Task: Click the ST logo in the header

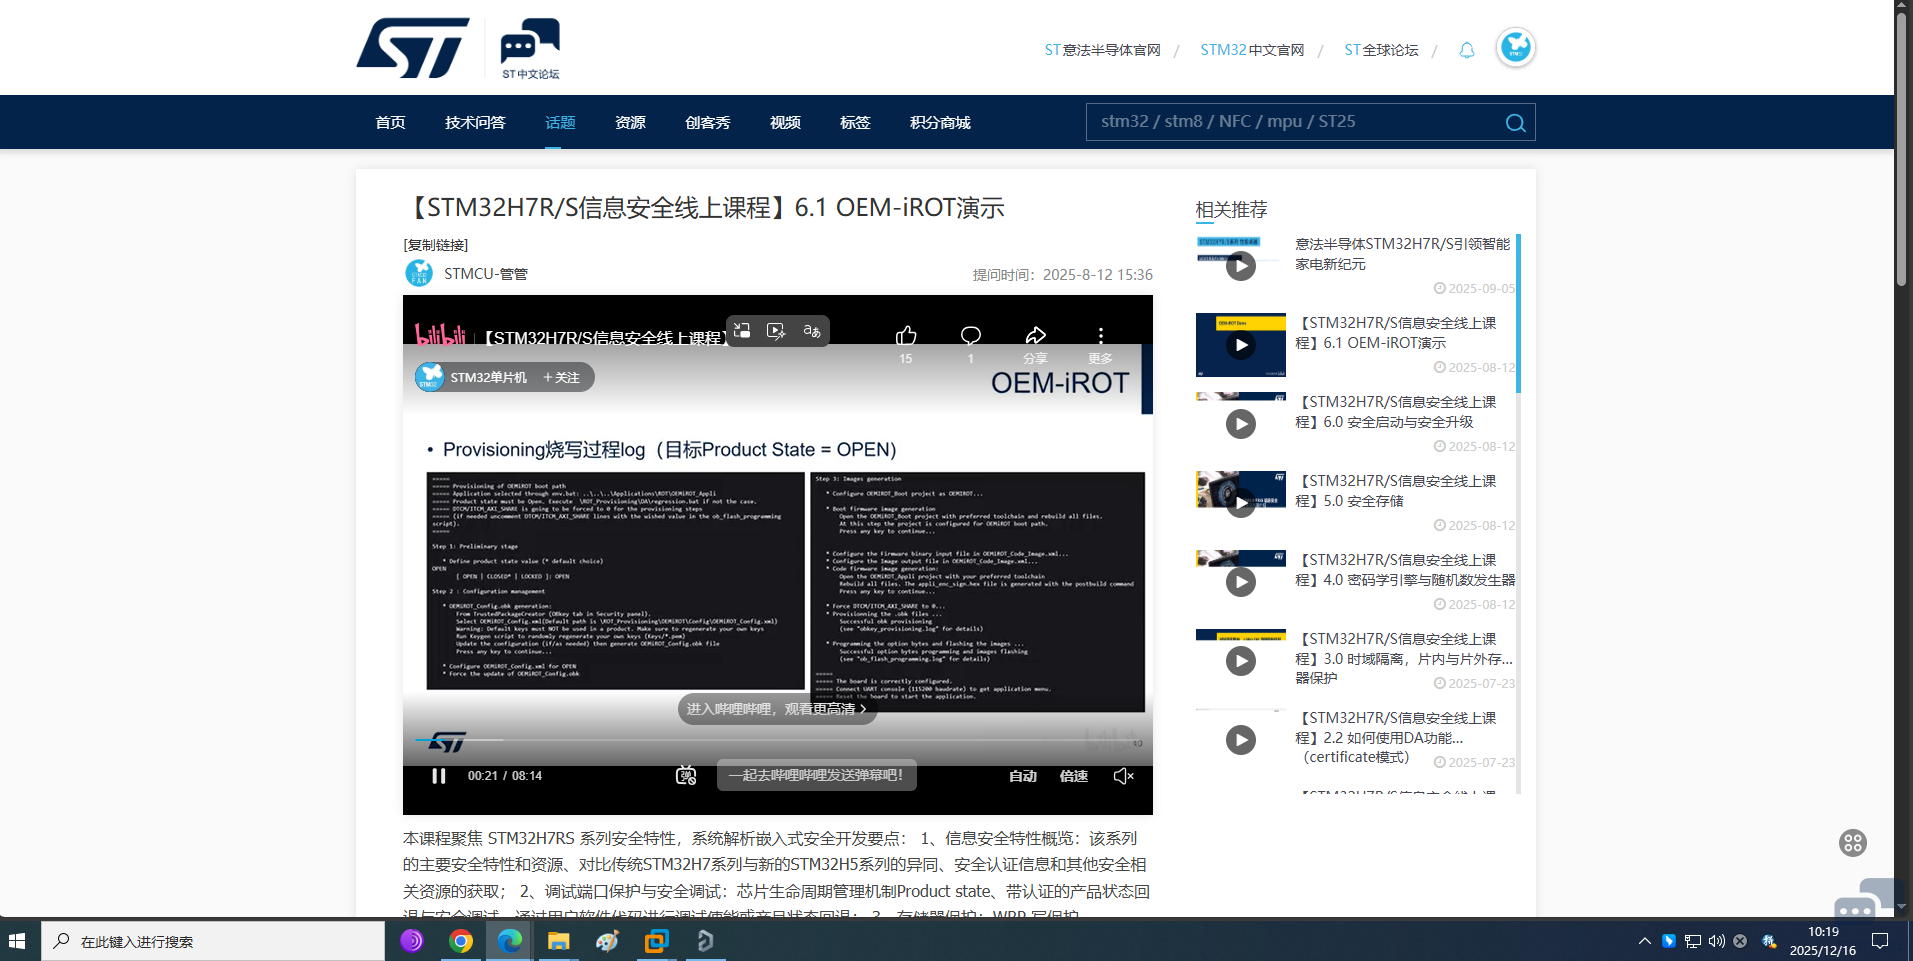Action: click(413, 47)
